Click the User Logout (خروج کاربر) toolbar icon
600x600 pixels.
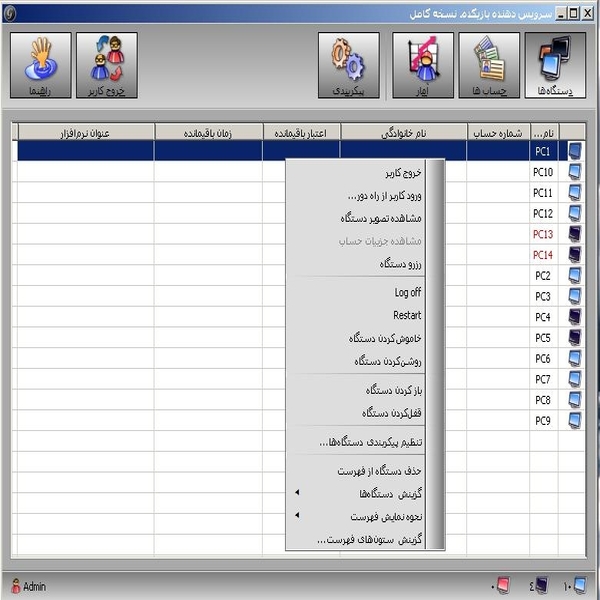pyautogui.click(x=107, y=65)
